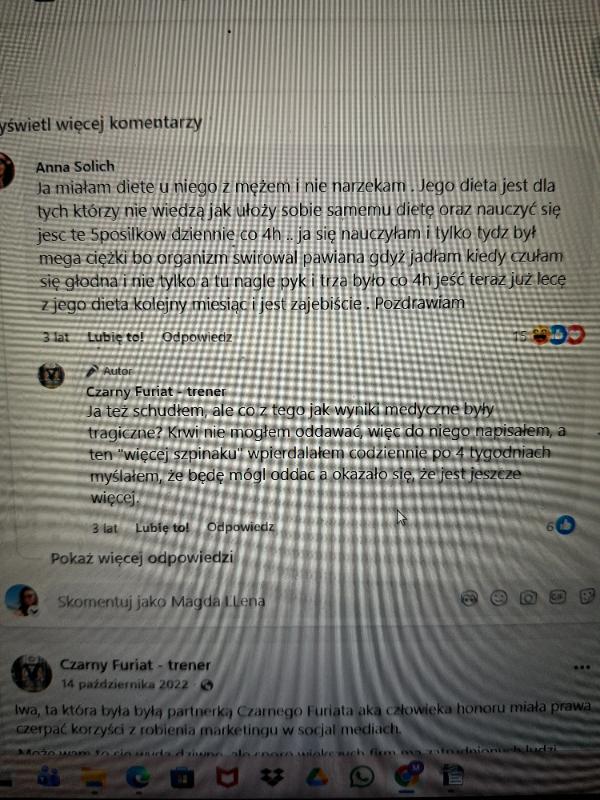This screenshot has height=800, width=600.
Task: Open WhatsApp from the taskbar
Action: 362,777
